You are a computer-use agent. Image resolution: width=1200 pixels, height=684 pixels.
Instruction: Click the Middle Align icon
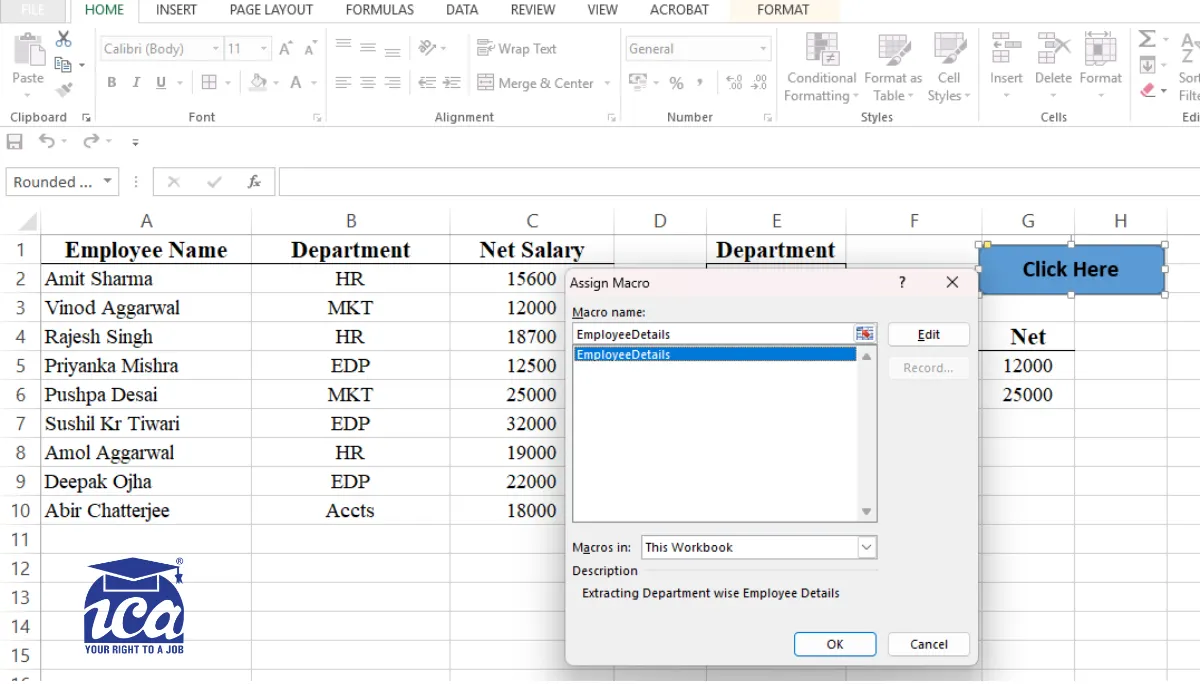point(368,47)
